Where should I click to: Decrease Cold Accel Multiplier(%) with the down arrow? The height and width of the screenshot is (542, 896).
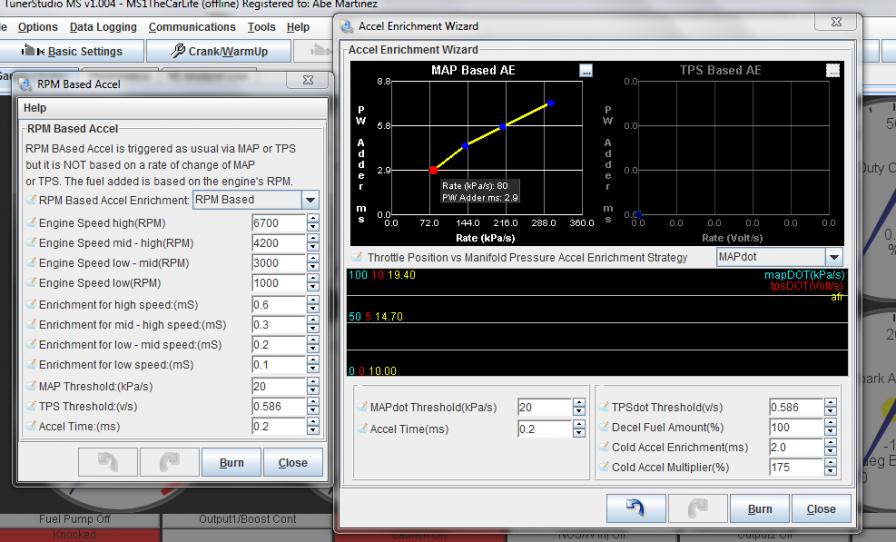832,471
